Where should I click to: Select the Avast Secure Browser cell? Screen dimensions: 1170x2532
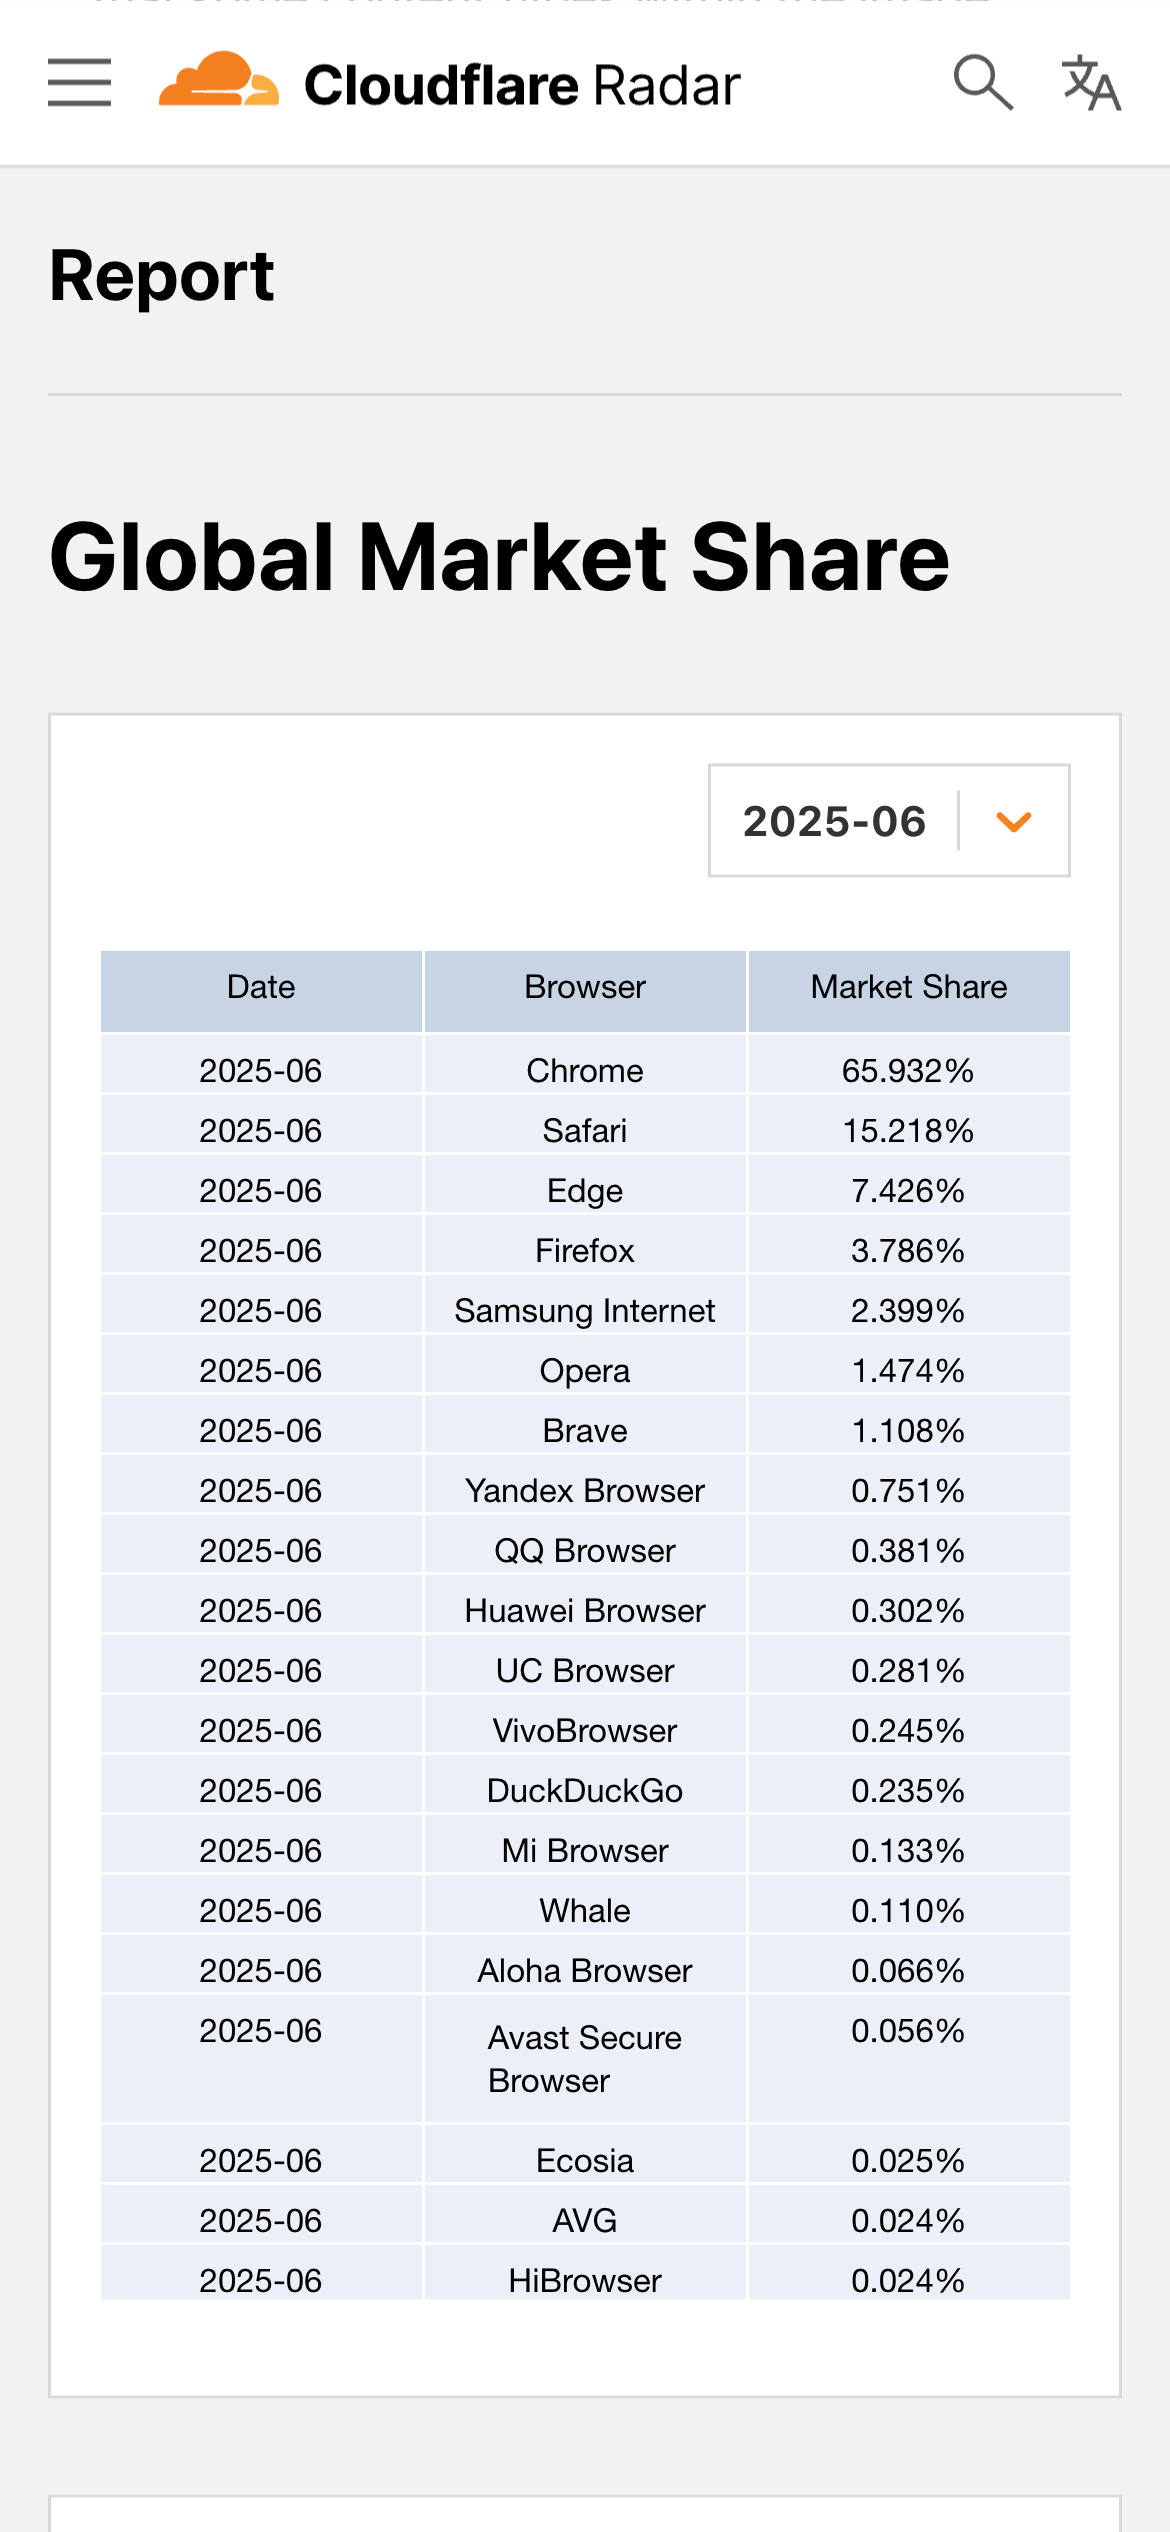pyautogui.click(x=585, y=2059)
